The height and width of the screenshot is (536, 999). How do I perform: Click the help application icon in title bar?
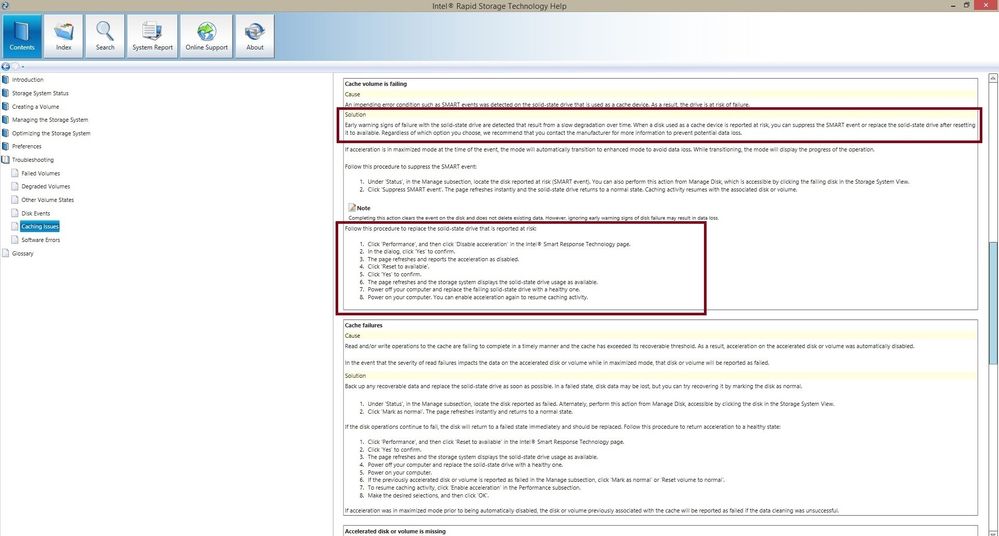pos(5,5)
